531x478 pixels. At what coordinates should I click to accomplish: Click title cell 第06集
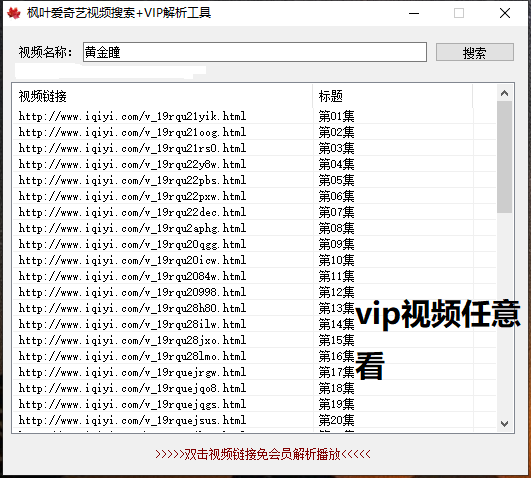(x=337, y=196)
